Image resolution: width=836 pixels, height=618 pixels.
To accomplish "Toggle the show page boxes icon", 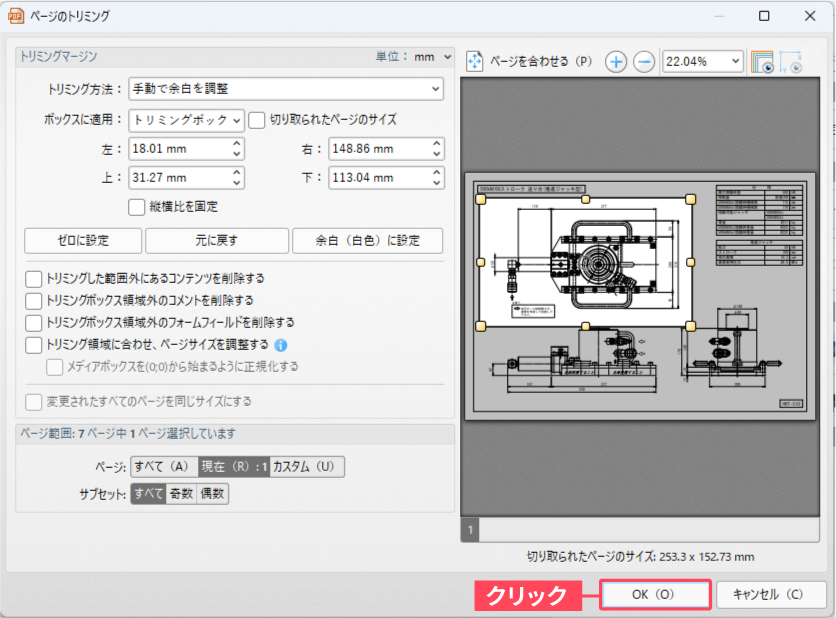I will point(762,62).
